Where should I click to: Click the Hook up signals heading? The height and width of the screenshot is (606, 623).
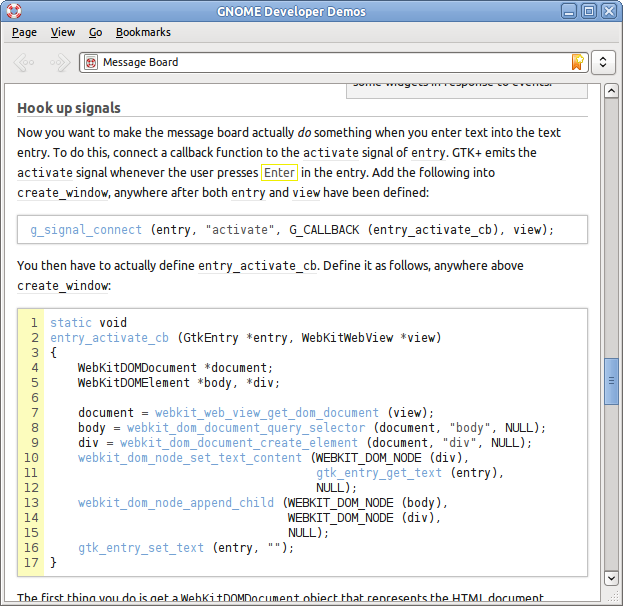tap(69, 108)
